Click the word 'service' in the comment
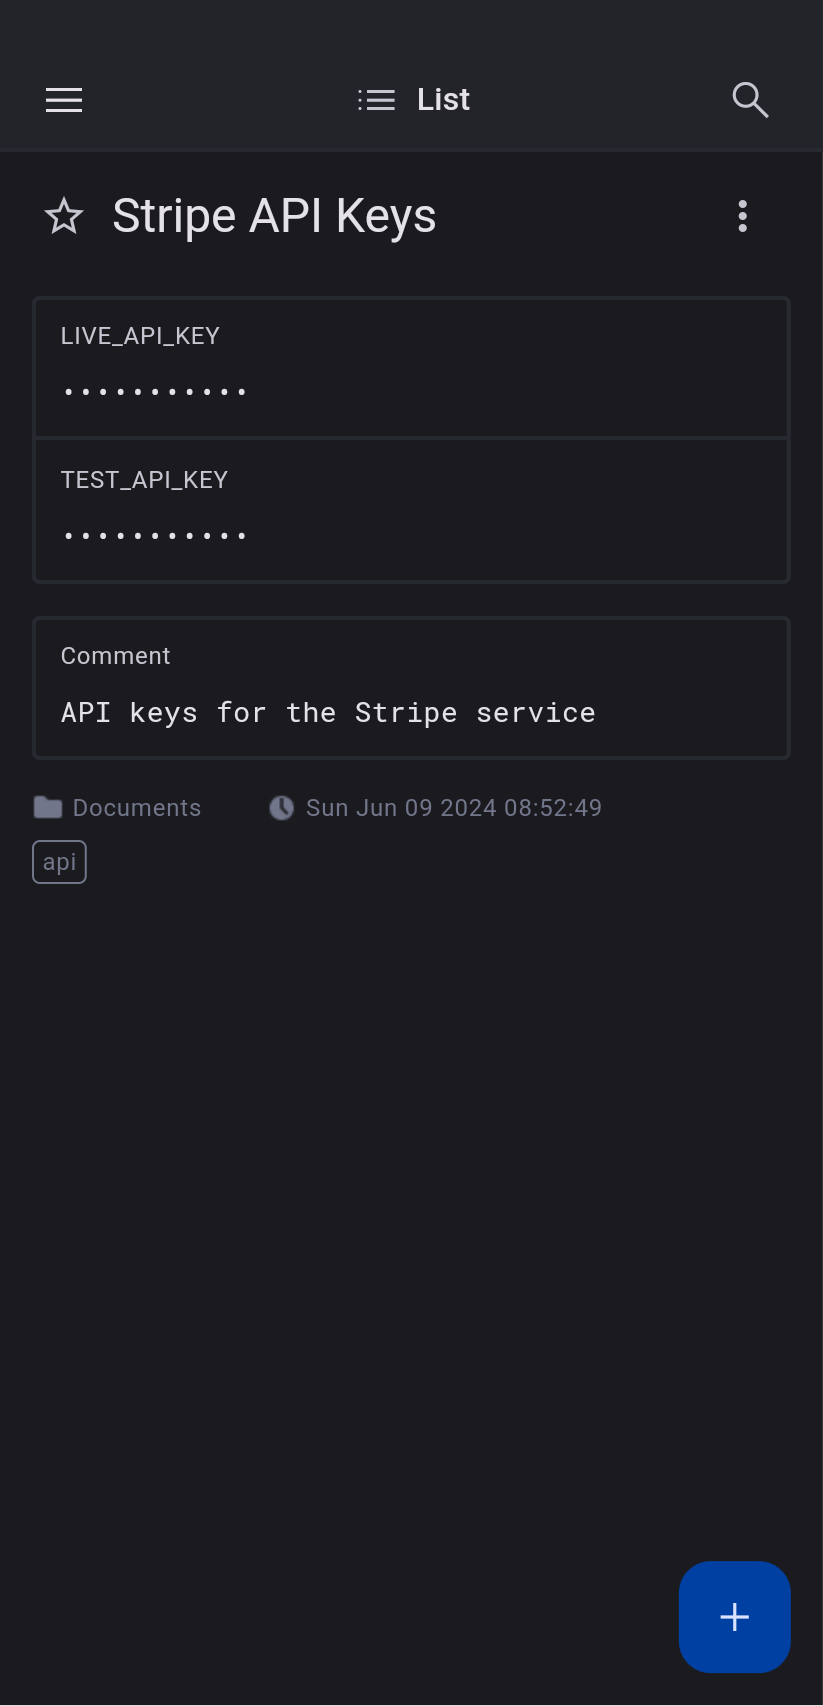Screen dimensions: 823x1706 pyautogui.click(x=535, y=713)
